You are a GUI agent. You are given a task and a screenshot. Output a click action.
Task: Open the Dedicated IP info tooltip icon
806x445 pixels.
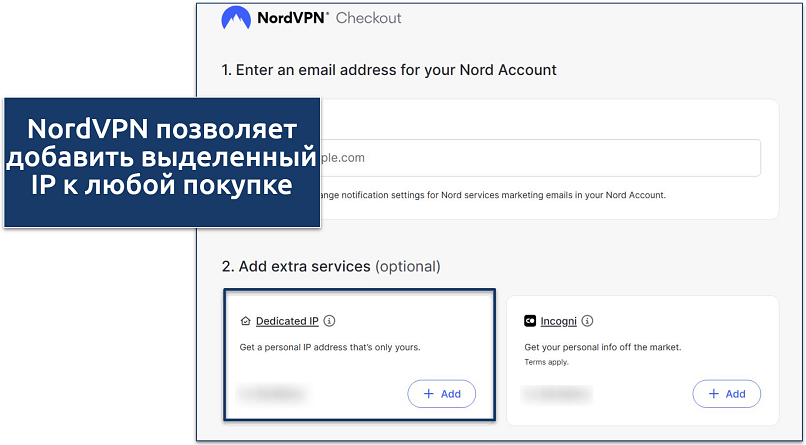coord(330,322)
